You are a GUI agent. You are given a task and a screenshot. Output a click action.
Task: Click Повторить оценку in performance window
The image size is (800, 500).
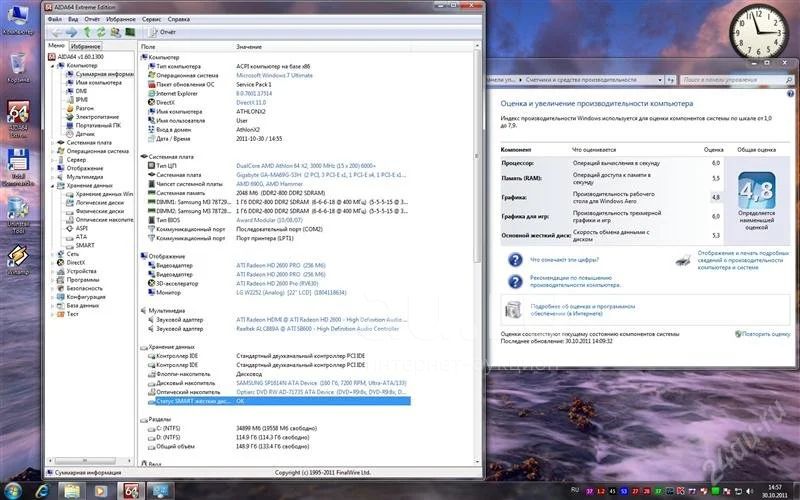tap(766, 334)
